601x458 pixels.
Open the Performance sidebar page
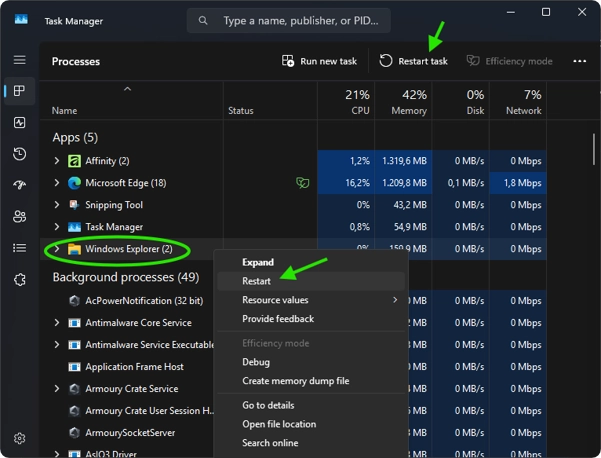[20, 123]
